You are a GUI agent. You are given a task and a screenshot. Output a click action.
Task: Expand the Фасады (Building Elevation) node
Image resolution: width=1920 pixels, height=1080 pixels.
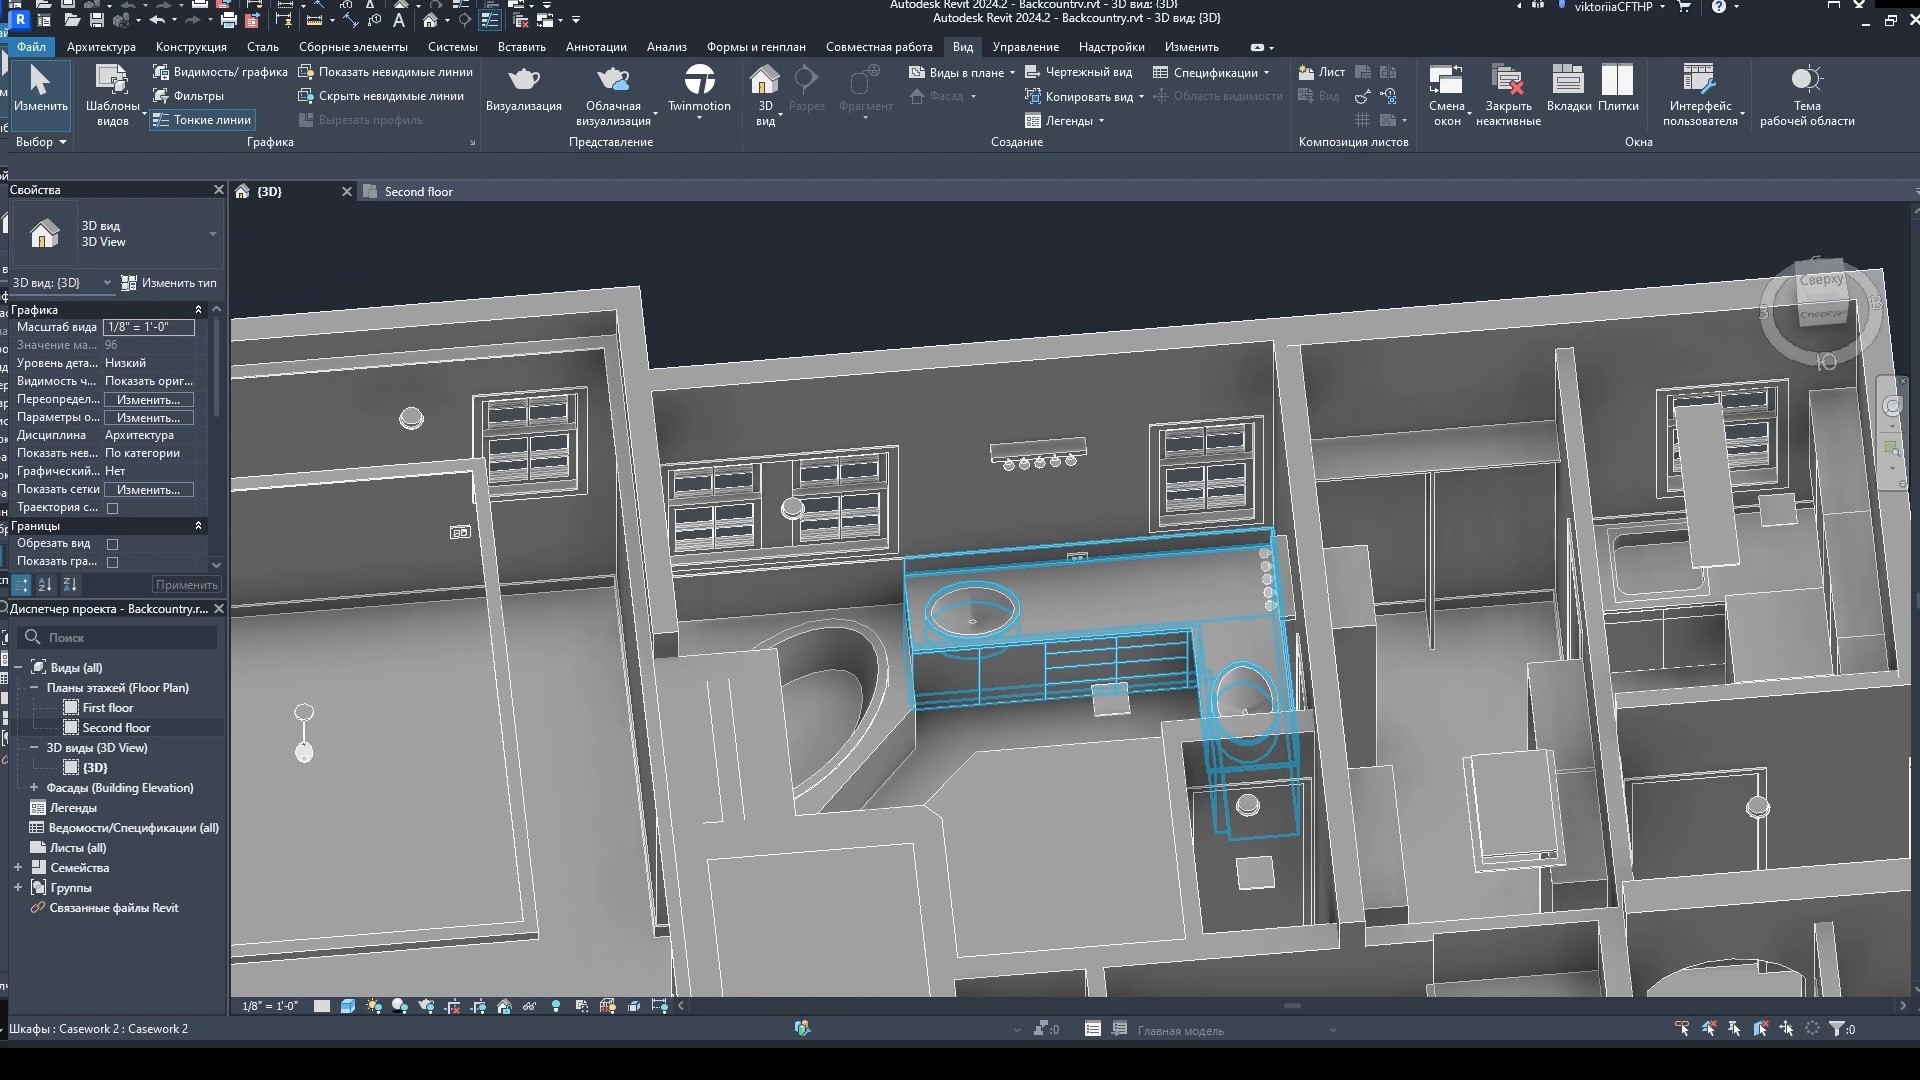[34, 787]
